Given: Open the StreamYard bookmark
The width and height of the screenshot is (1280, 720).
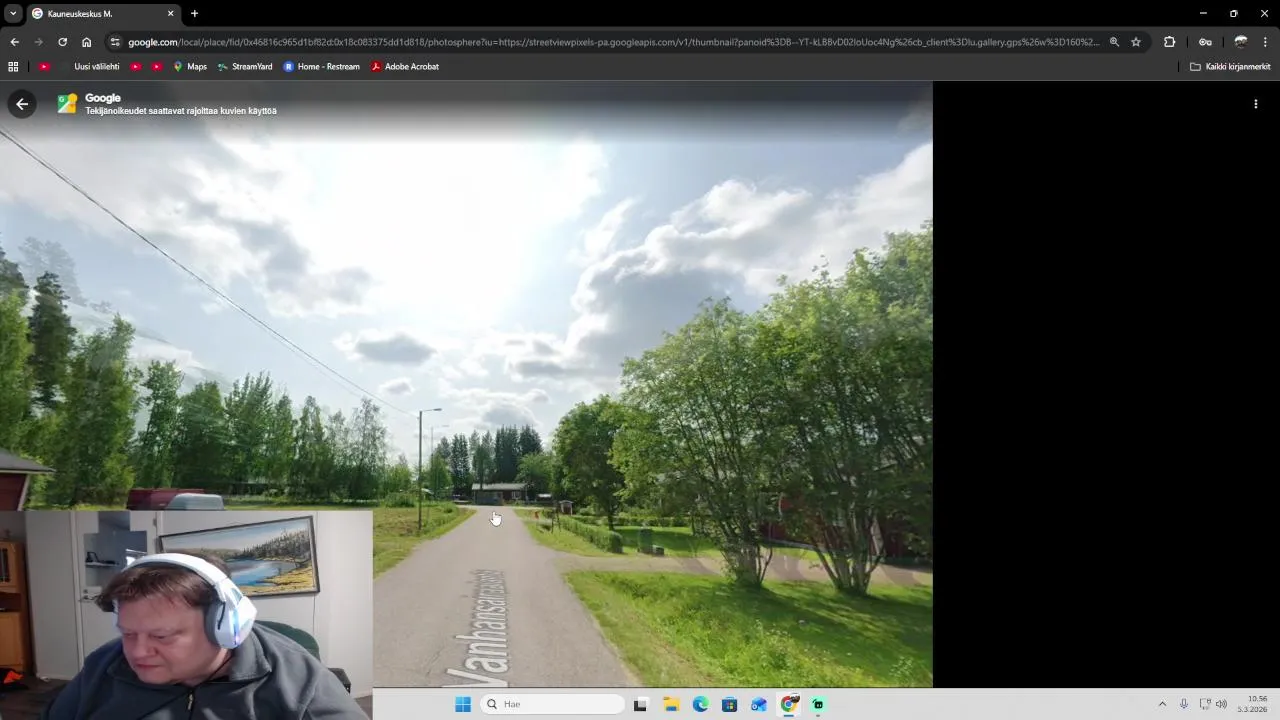Looking at the screenshot, I should (245, 67).
